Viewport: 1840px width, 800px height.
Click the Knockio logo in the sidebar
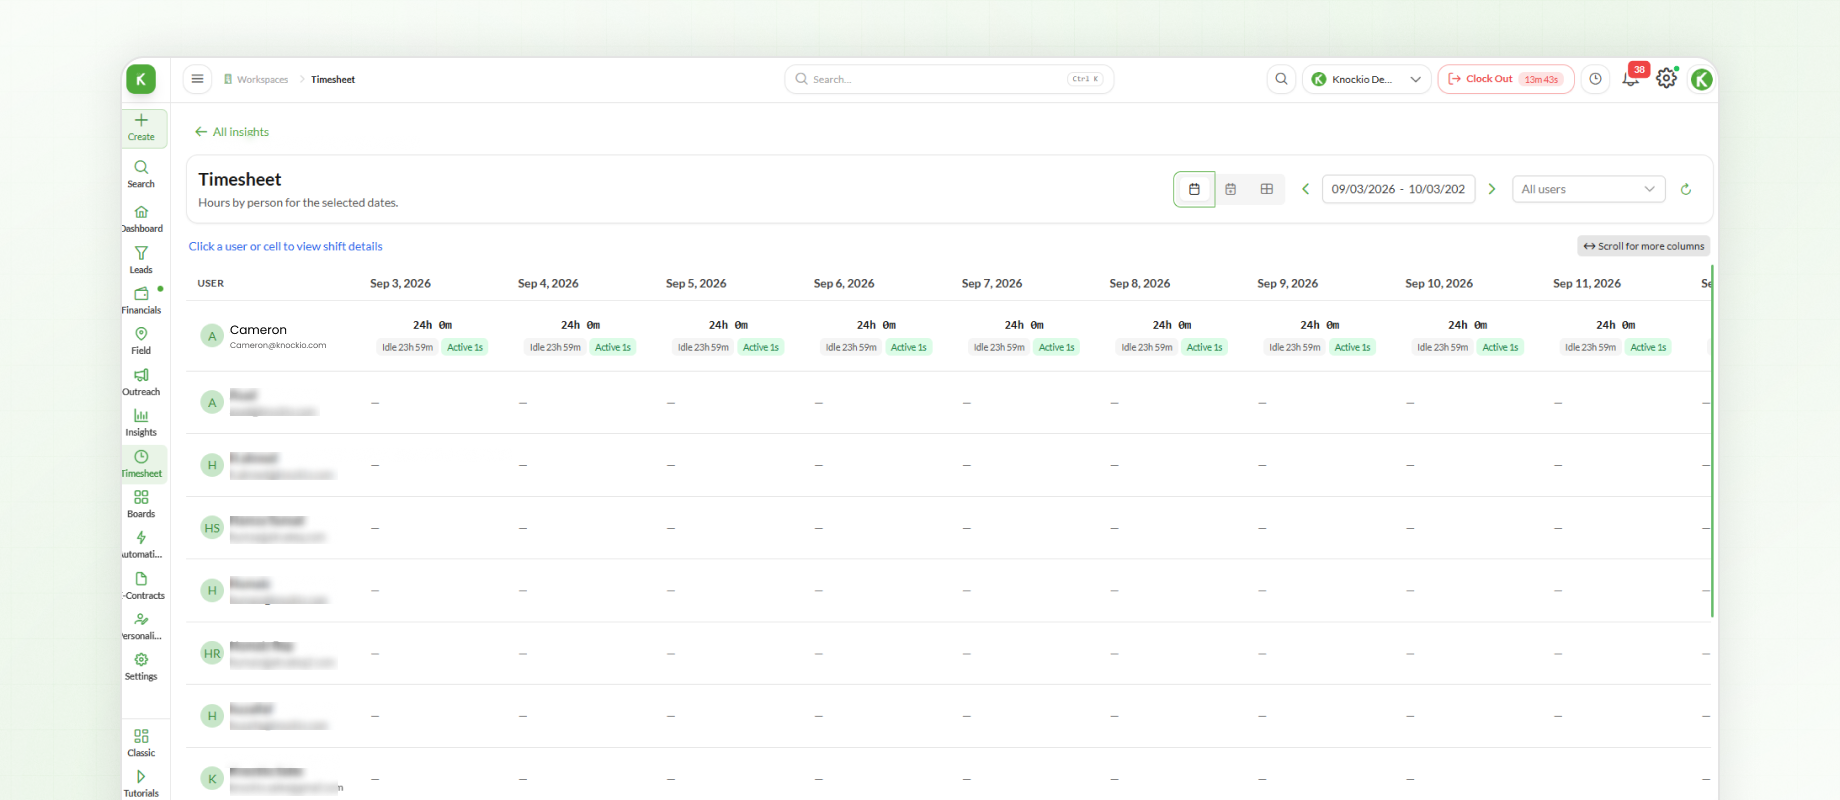click(141, 79)
